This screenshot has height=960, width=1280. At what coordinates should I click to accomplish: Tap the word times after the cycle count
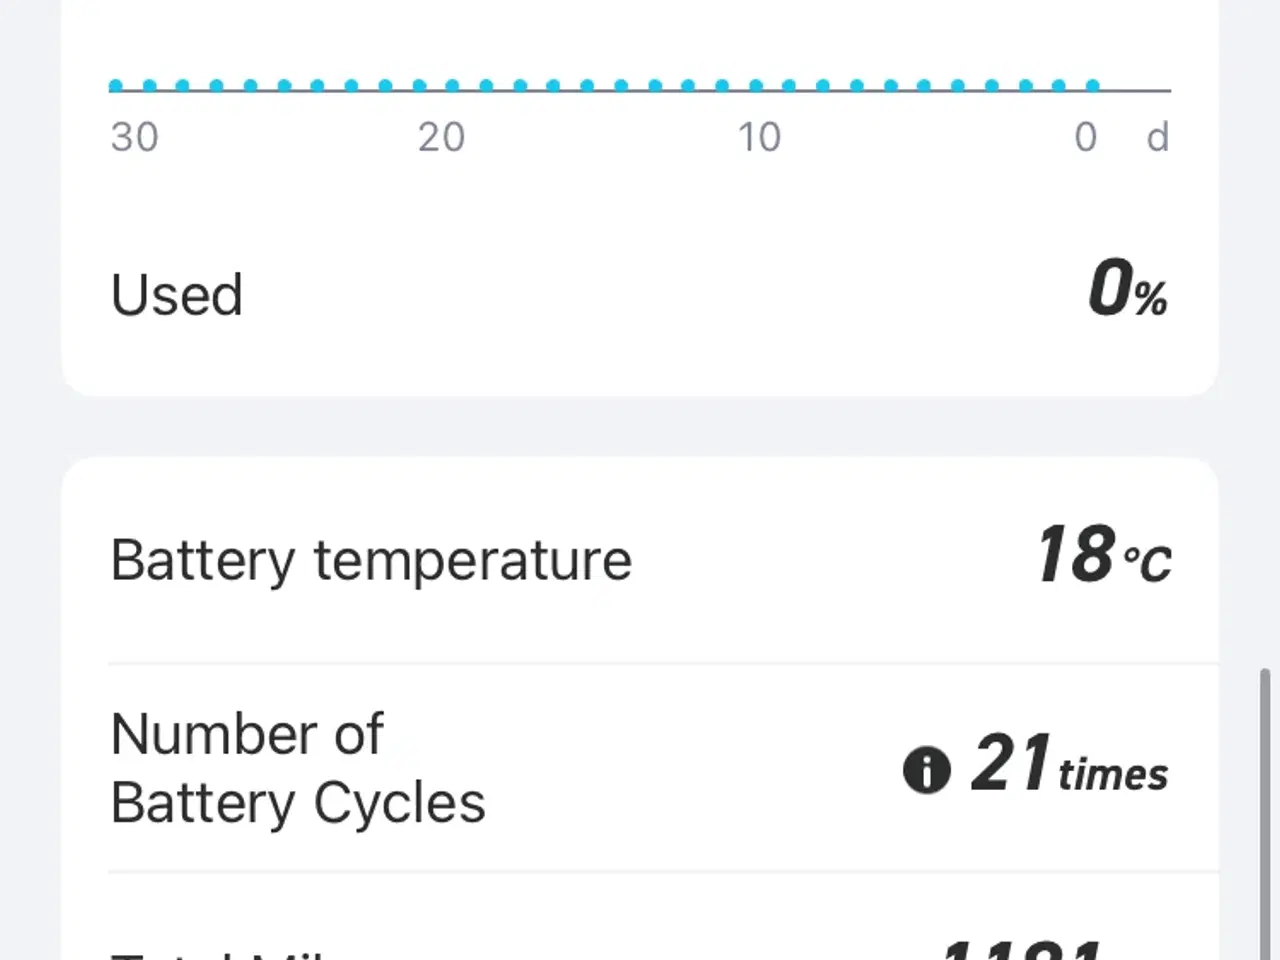click(x=1113, y=775)
